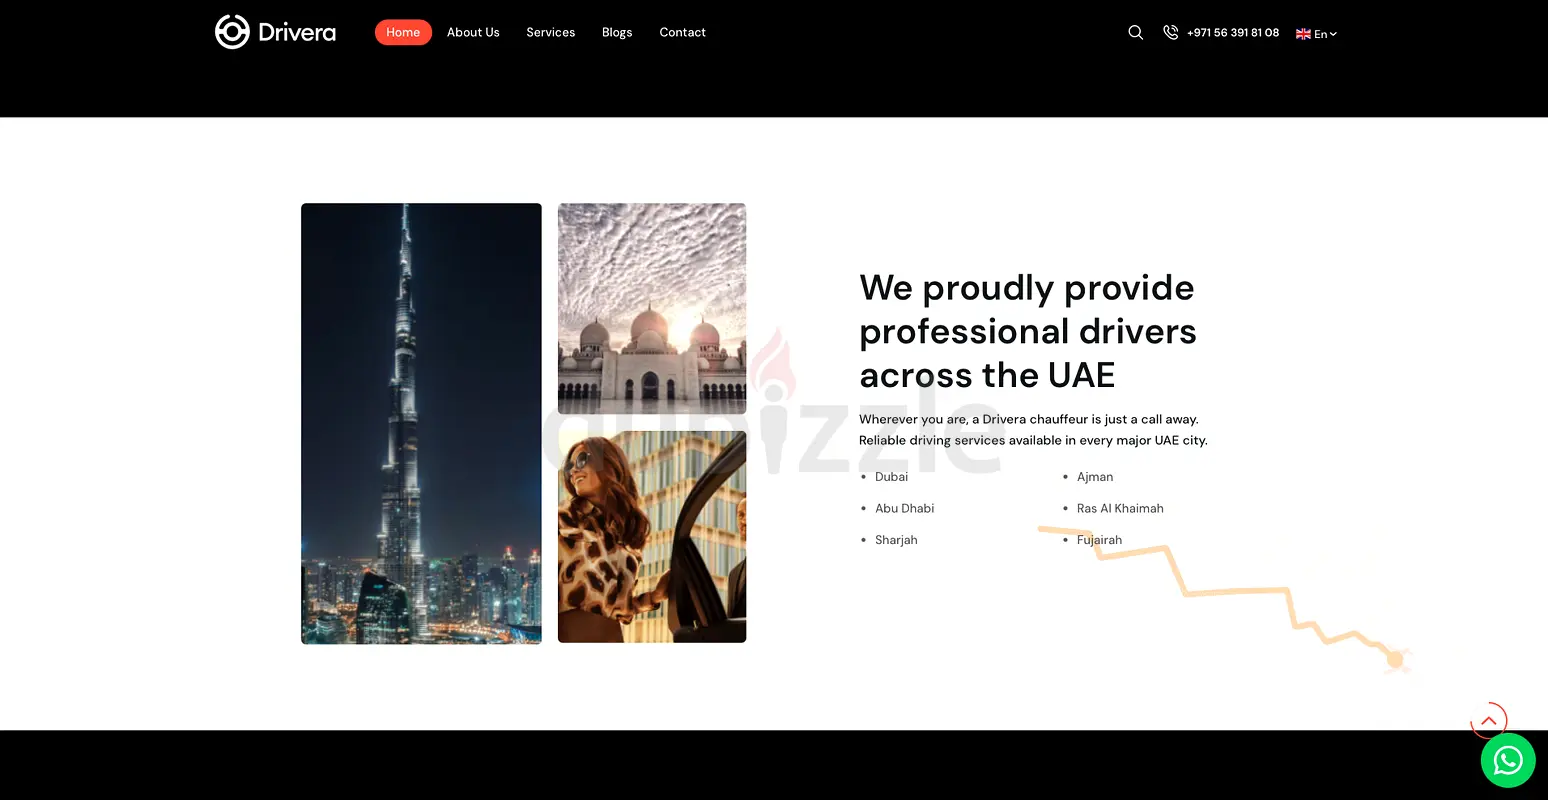
Task: Go to the Blogs page
Action: click(x=617, y=33)
